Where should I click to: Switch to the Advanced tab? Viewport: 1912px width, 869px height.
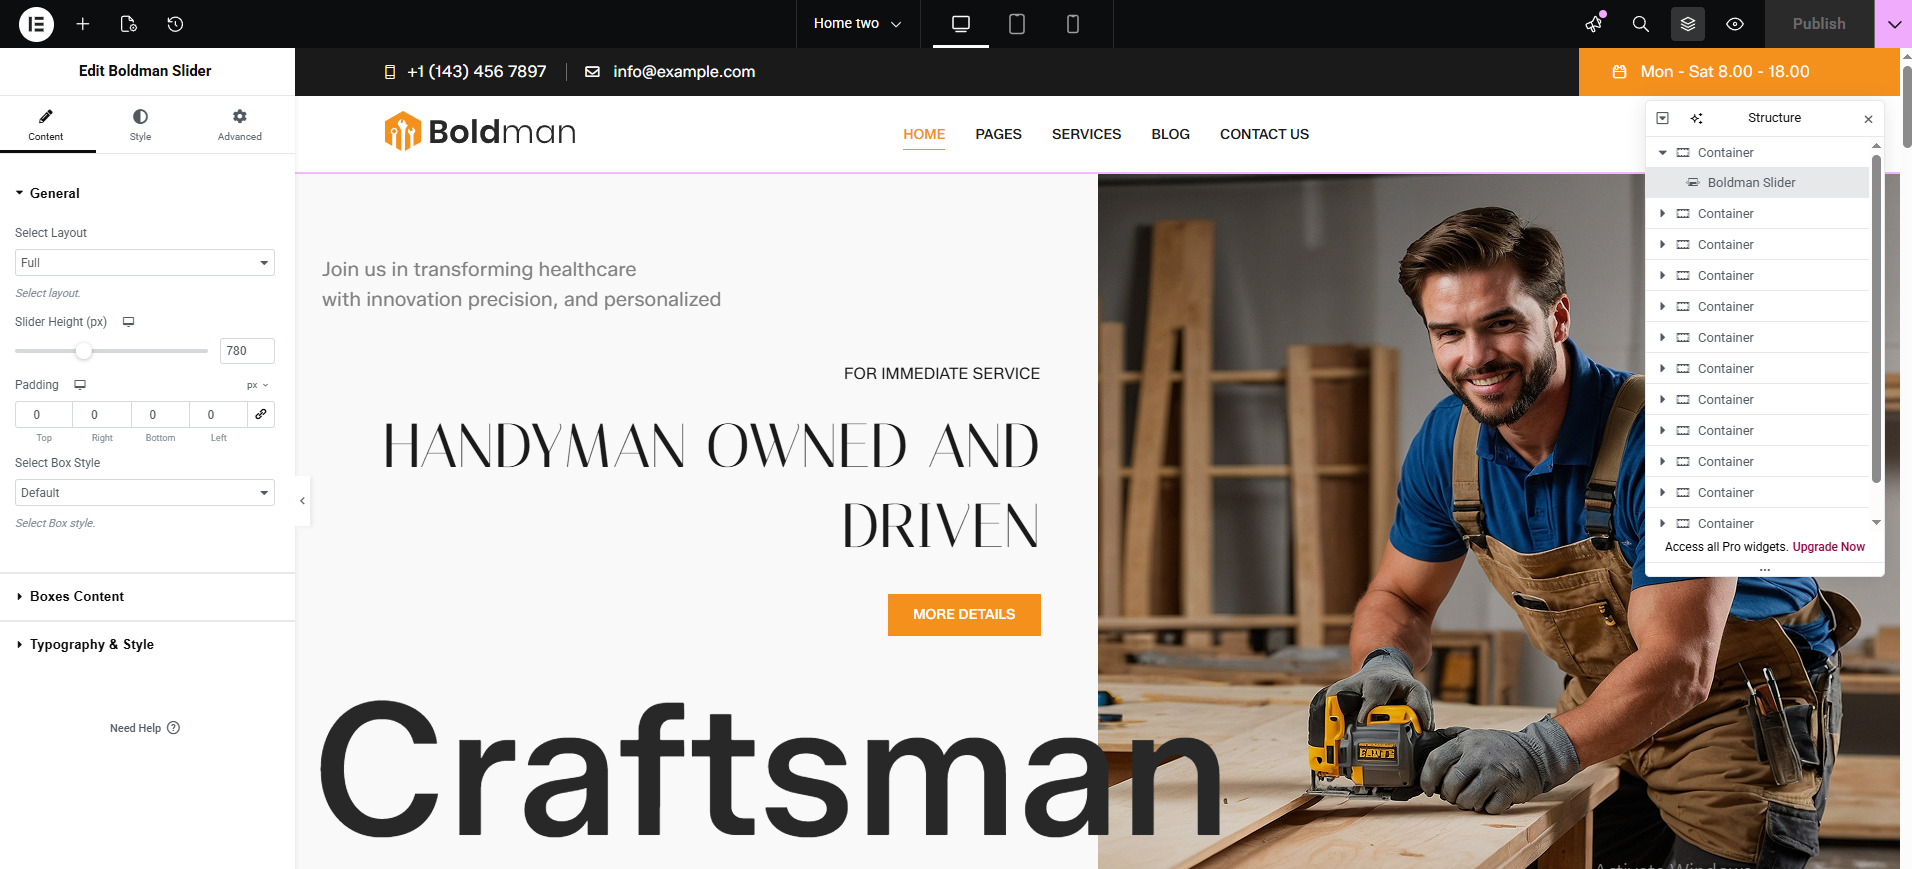[240, 125]
